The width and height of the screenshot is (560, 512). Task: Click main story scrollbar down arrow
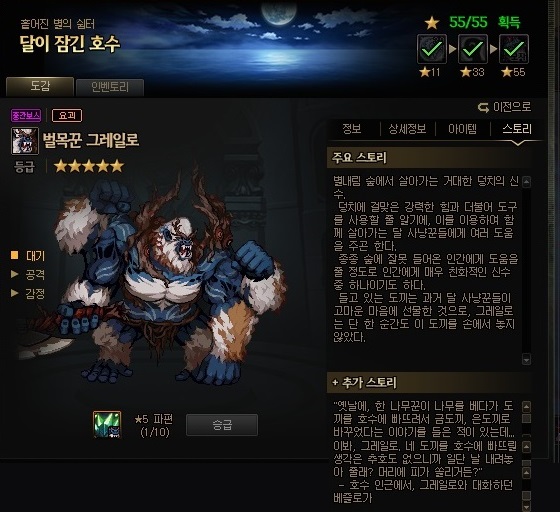(x=526, y=359)
